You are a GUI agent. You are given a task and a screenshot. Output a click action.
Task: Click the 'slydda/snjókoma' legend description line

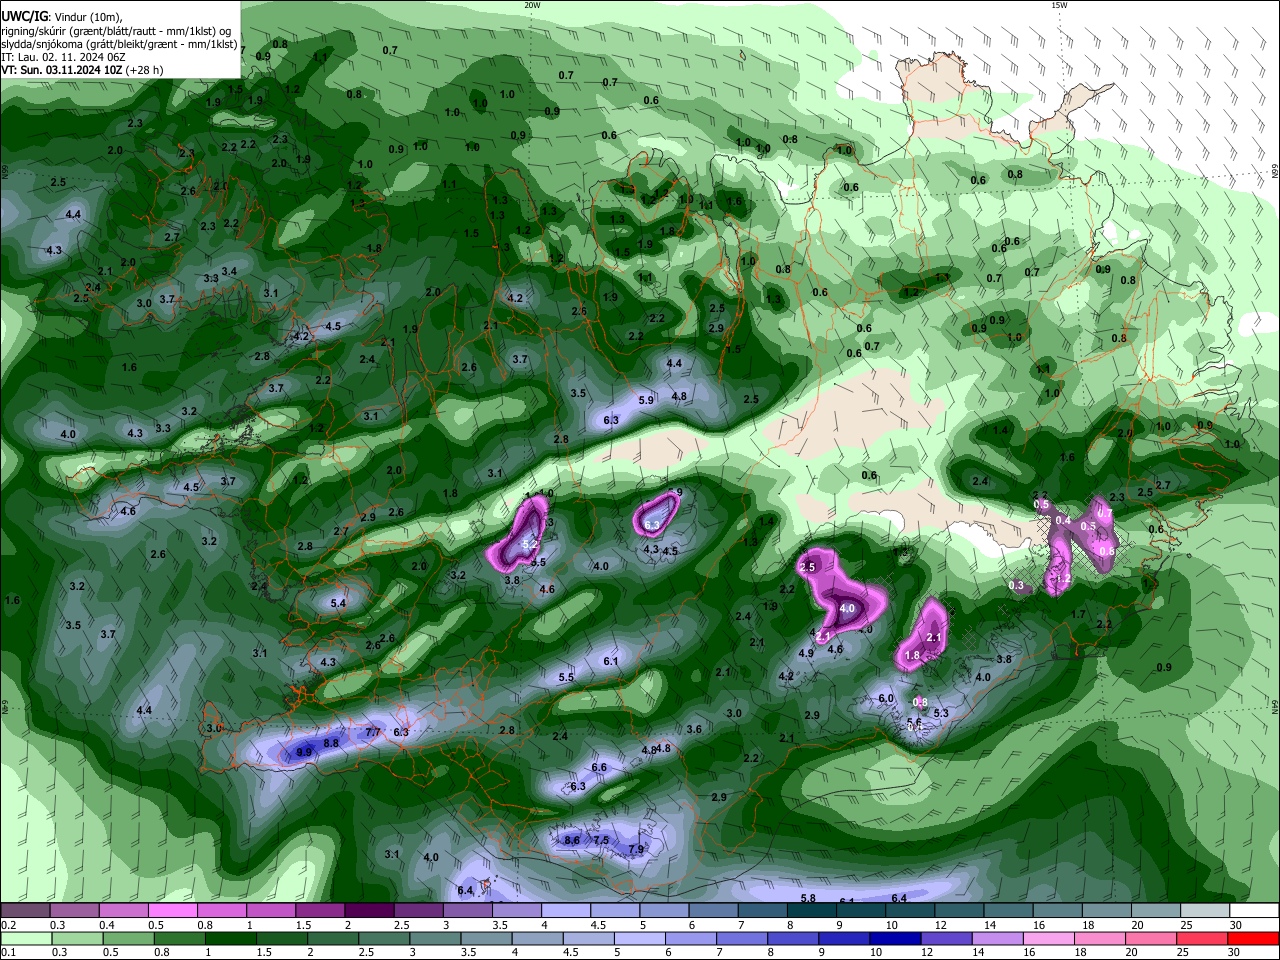119,44
